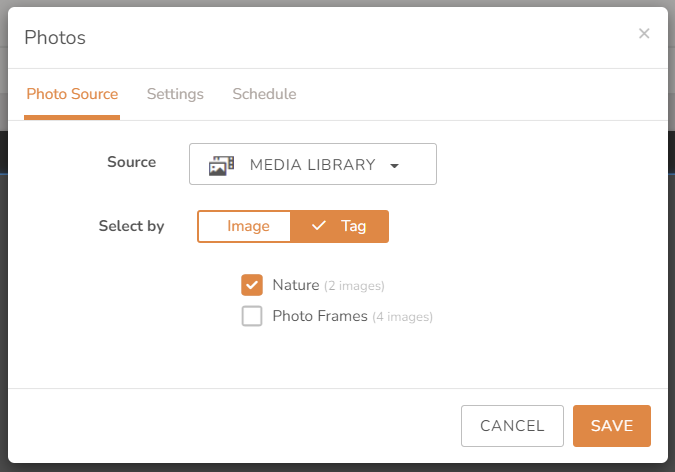
Task: Click the CANCEL button
Action: pyautogui.click(x=512, y=426)
